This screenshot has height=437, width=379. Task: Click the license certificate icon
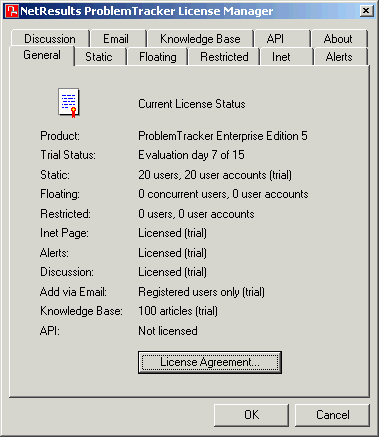pos(69,103)
